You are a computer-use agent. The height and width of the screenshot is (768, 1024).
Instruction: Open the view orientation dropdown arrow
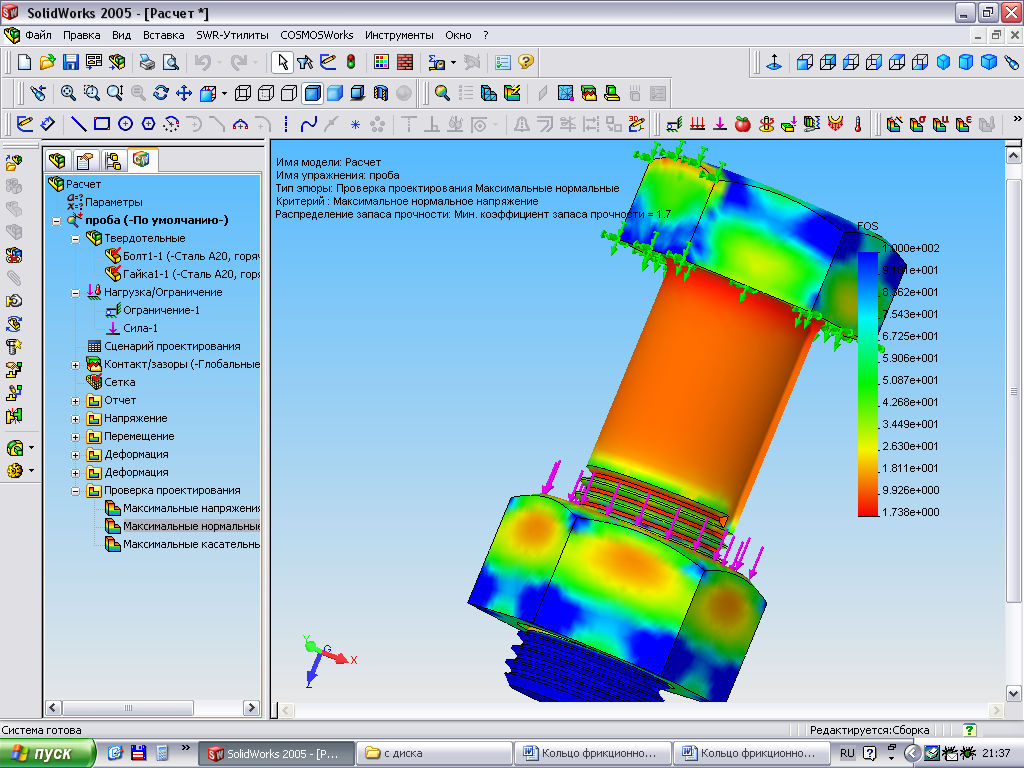click(224, 93)
